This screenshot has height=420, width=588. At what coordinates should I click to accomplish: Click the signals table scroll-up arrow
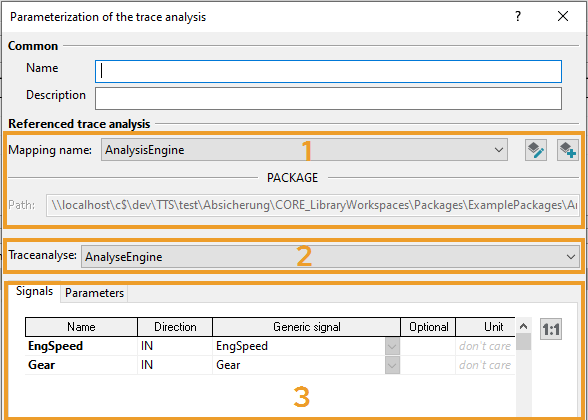click(524, 326)
